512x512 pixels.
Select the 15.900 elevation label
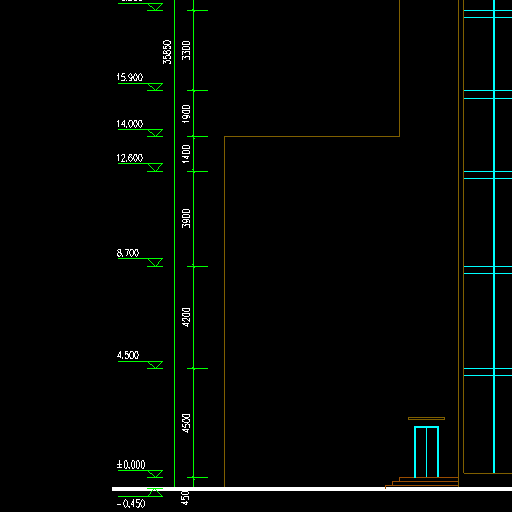point(130,77)
